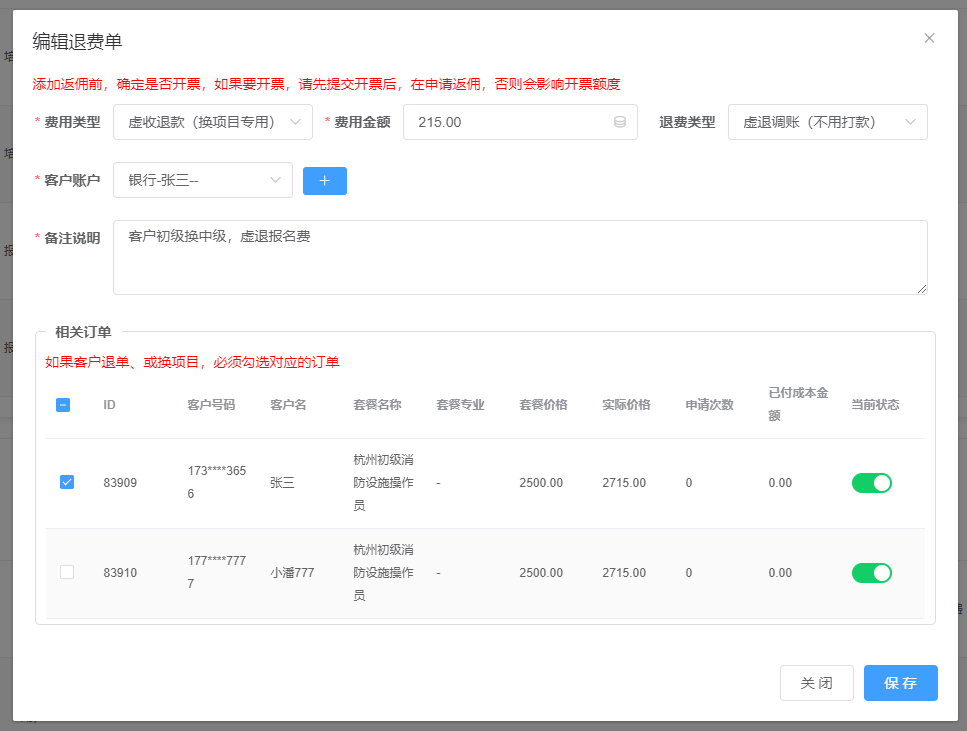Click the 实际价格 column header

[x=626, y=405]
